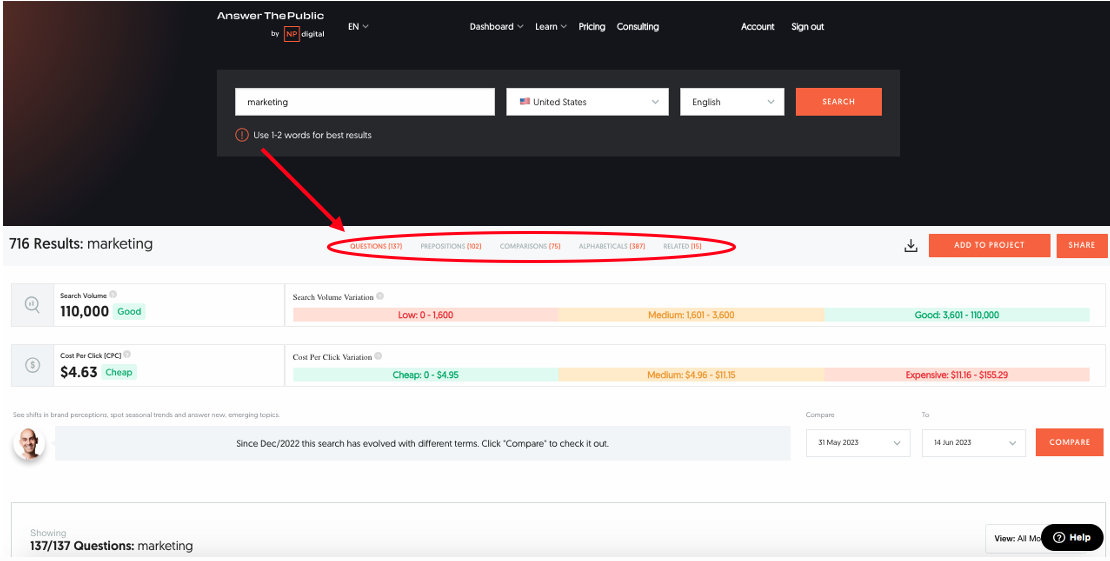Expand the Dashboard menu
Screen dimensions: 1110x561
point(496,27)
